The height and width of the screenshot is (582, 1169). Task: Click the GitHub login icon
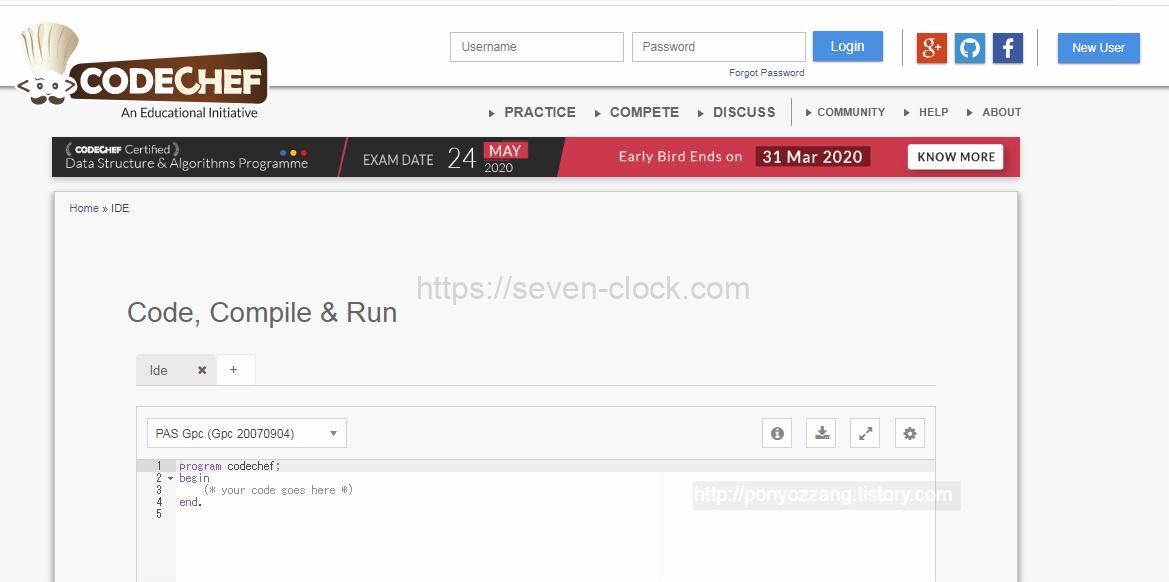969,47
